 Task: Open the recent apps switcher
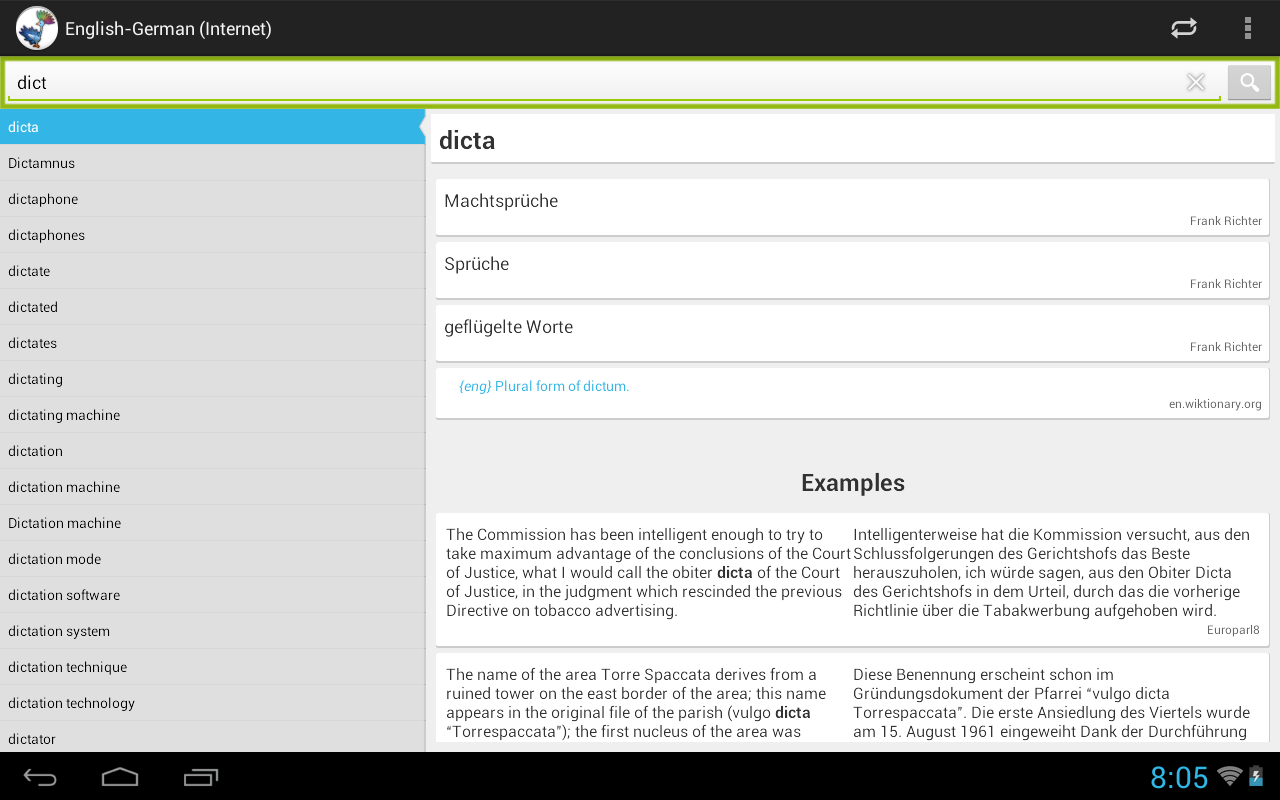[200, 776]
